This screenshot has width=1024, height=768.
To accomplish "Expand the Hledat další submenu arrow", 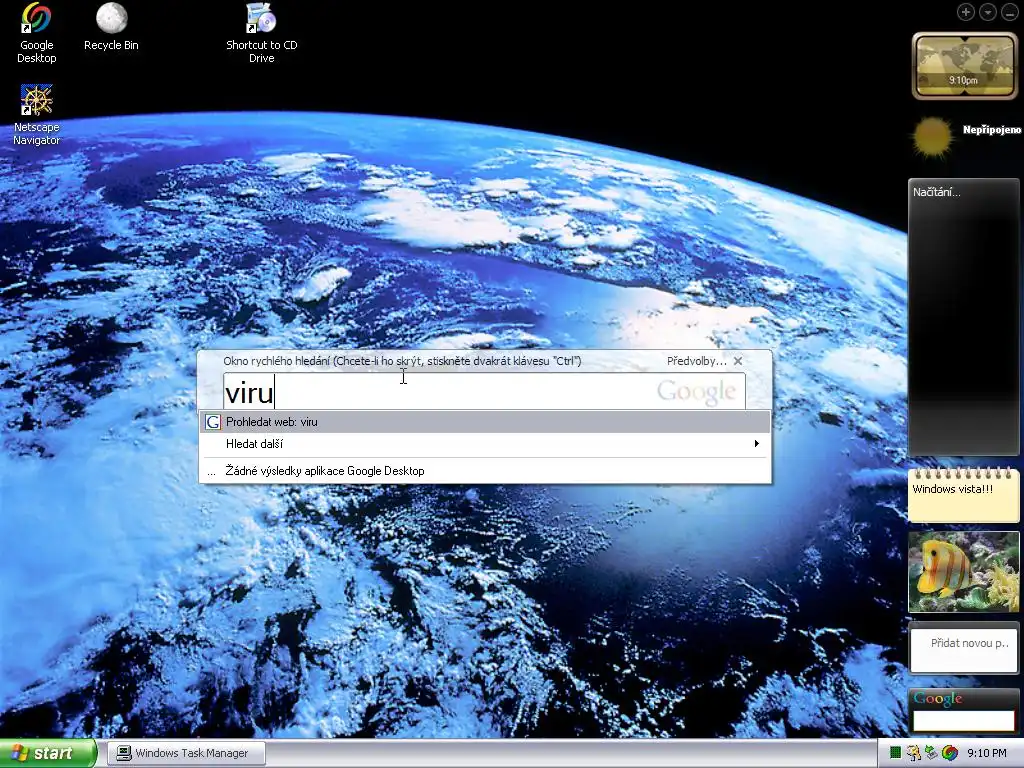I will pos(756,444).
